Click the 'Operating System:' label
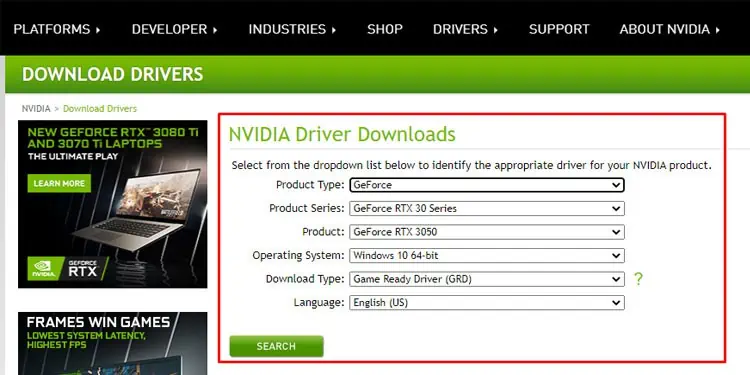 coord(298,255)
